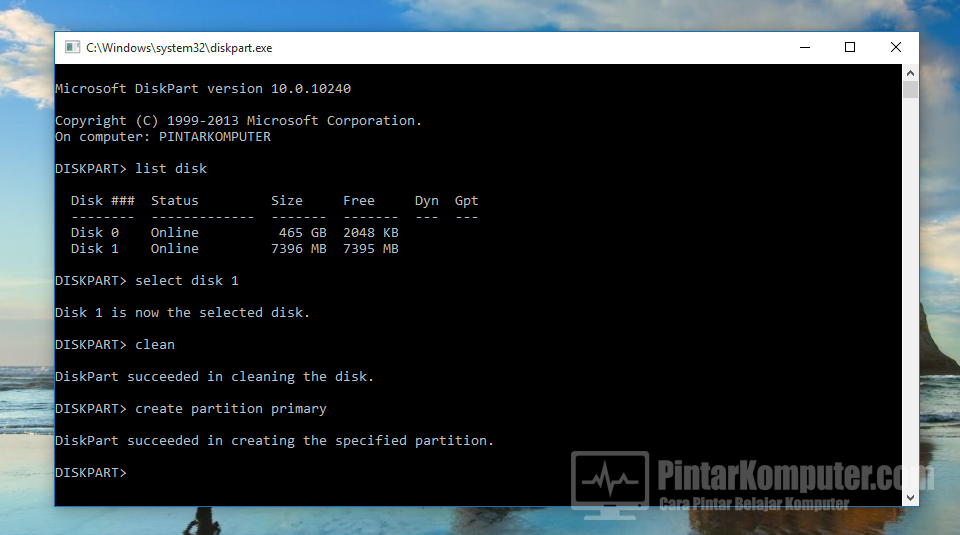Click the Online status of Disk 0

(174, 233)
